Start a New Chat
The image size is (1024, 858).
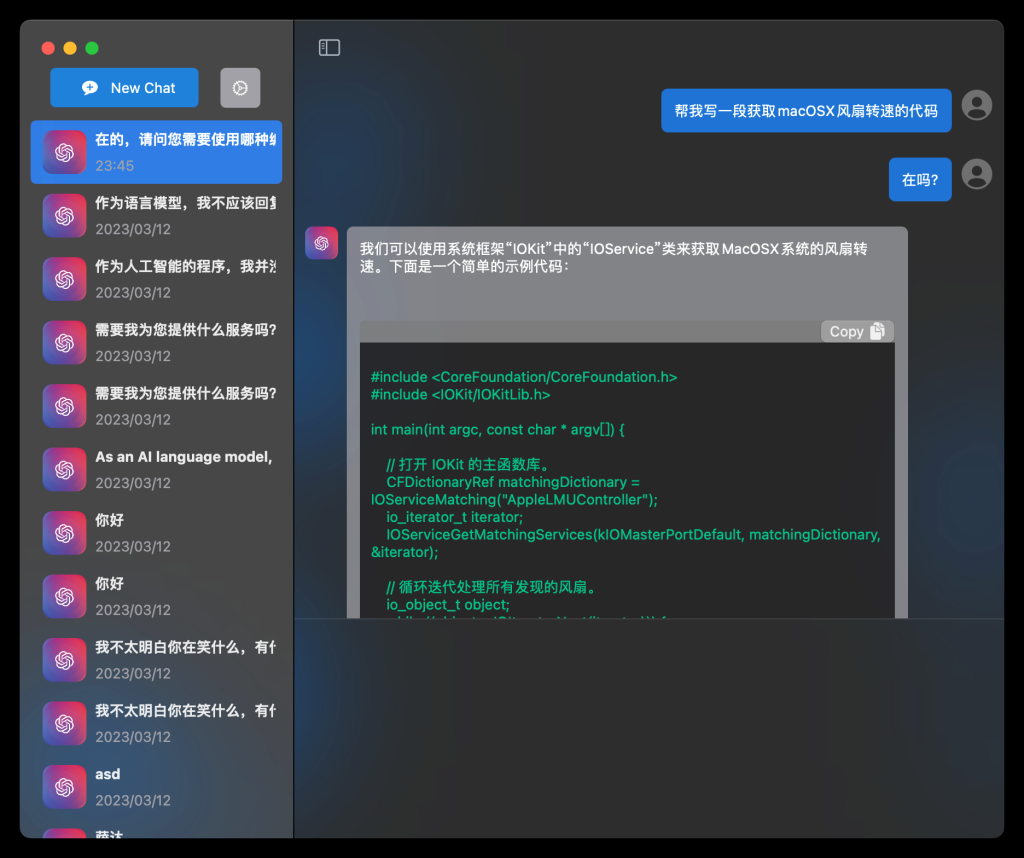[x=124, y=88]
